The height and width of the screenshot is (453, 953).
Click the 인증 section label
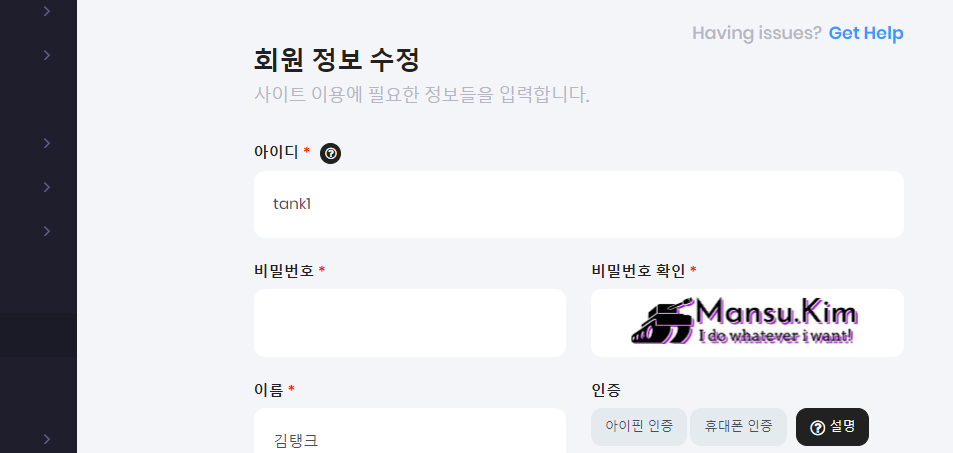tap(607, 389)
